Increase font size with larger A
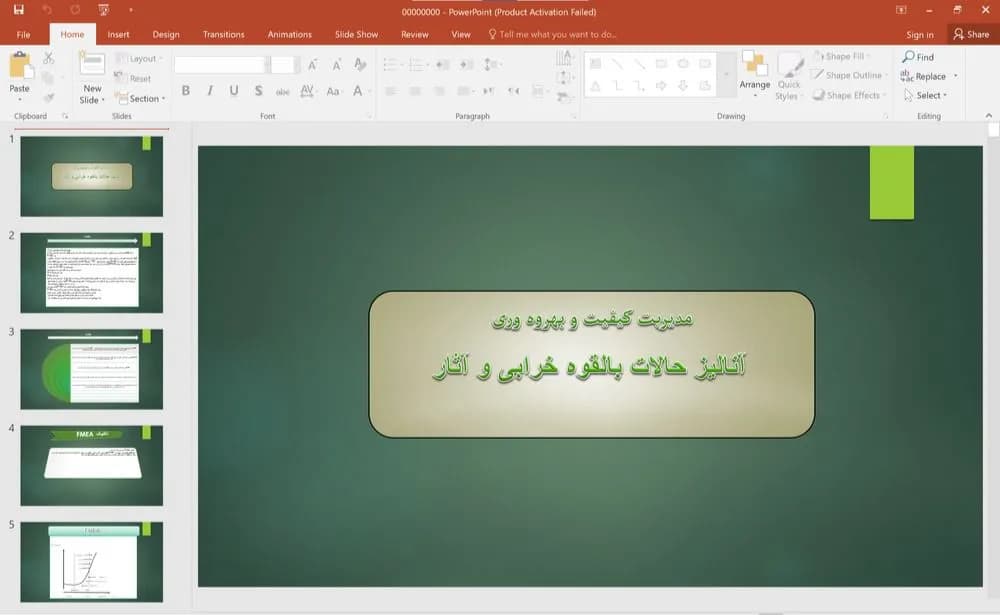Image resolution: width=1000 pixels, height=615 pixels. coord(312,64)
